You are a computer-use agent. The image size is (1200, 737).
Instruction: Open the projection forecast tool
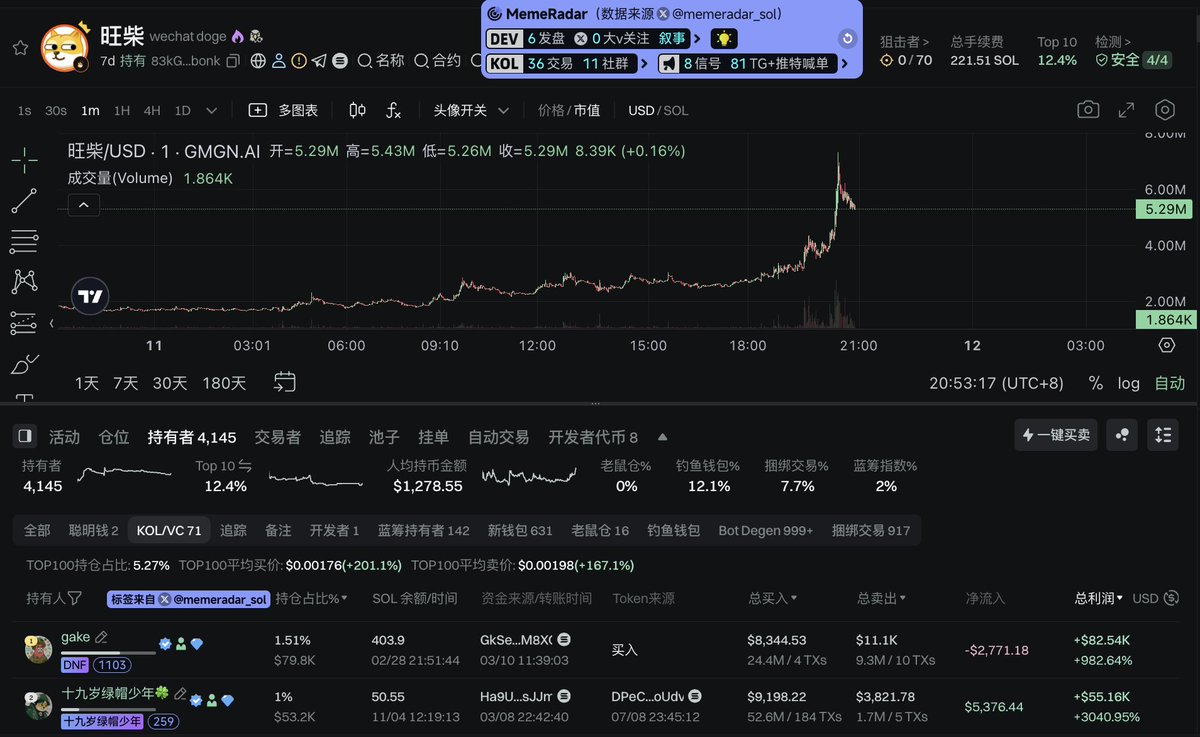click(x=24, y=323)
